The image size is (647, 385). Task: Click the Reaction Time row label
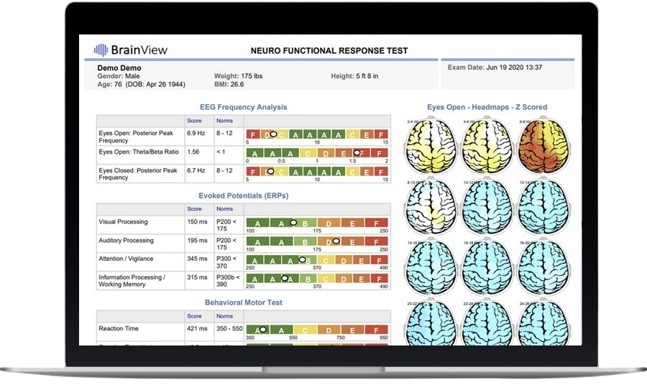(x=118, y=328)
